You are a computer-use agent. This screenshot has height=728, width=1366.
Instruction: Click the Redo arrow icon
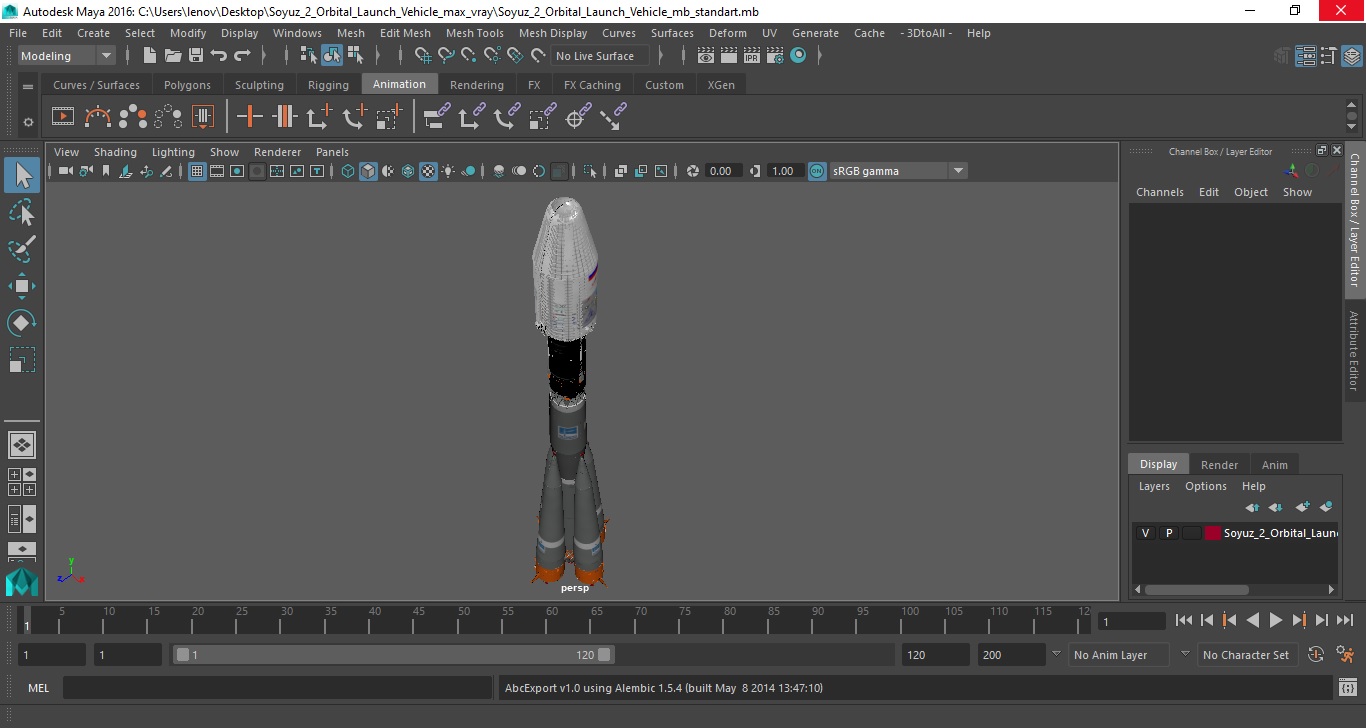242,56
